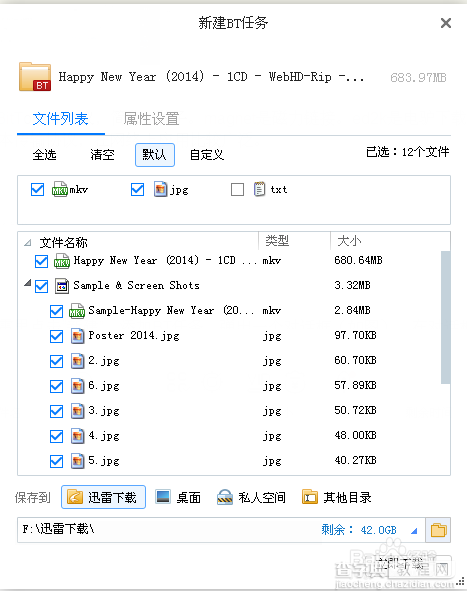Image resolution: width=467 pixels, height=591 pixels.
Task: Select the Poster 2014.jpg file name
Action: (134, 335)
